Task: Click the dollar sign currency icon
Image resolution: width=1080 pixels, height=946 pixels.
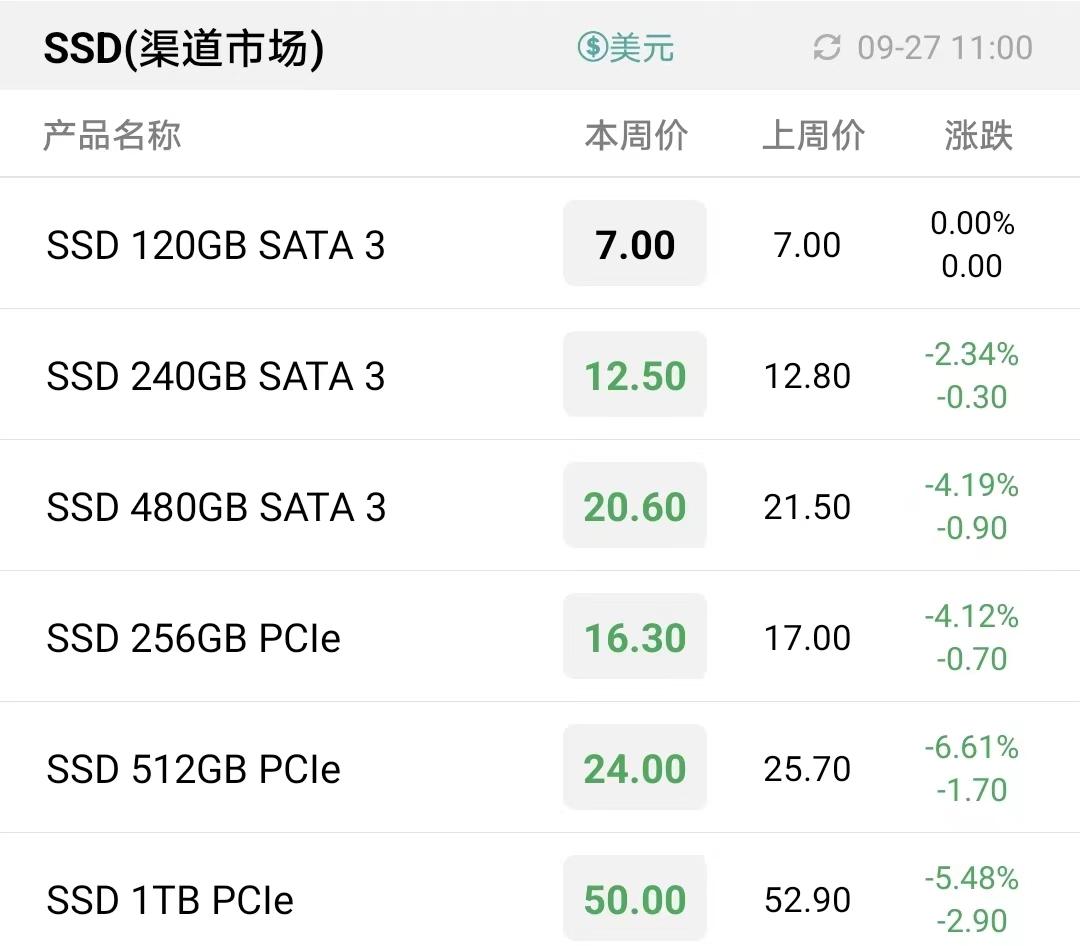Action: coord(592,47)
